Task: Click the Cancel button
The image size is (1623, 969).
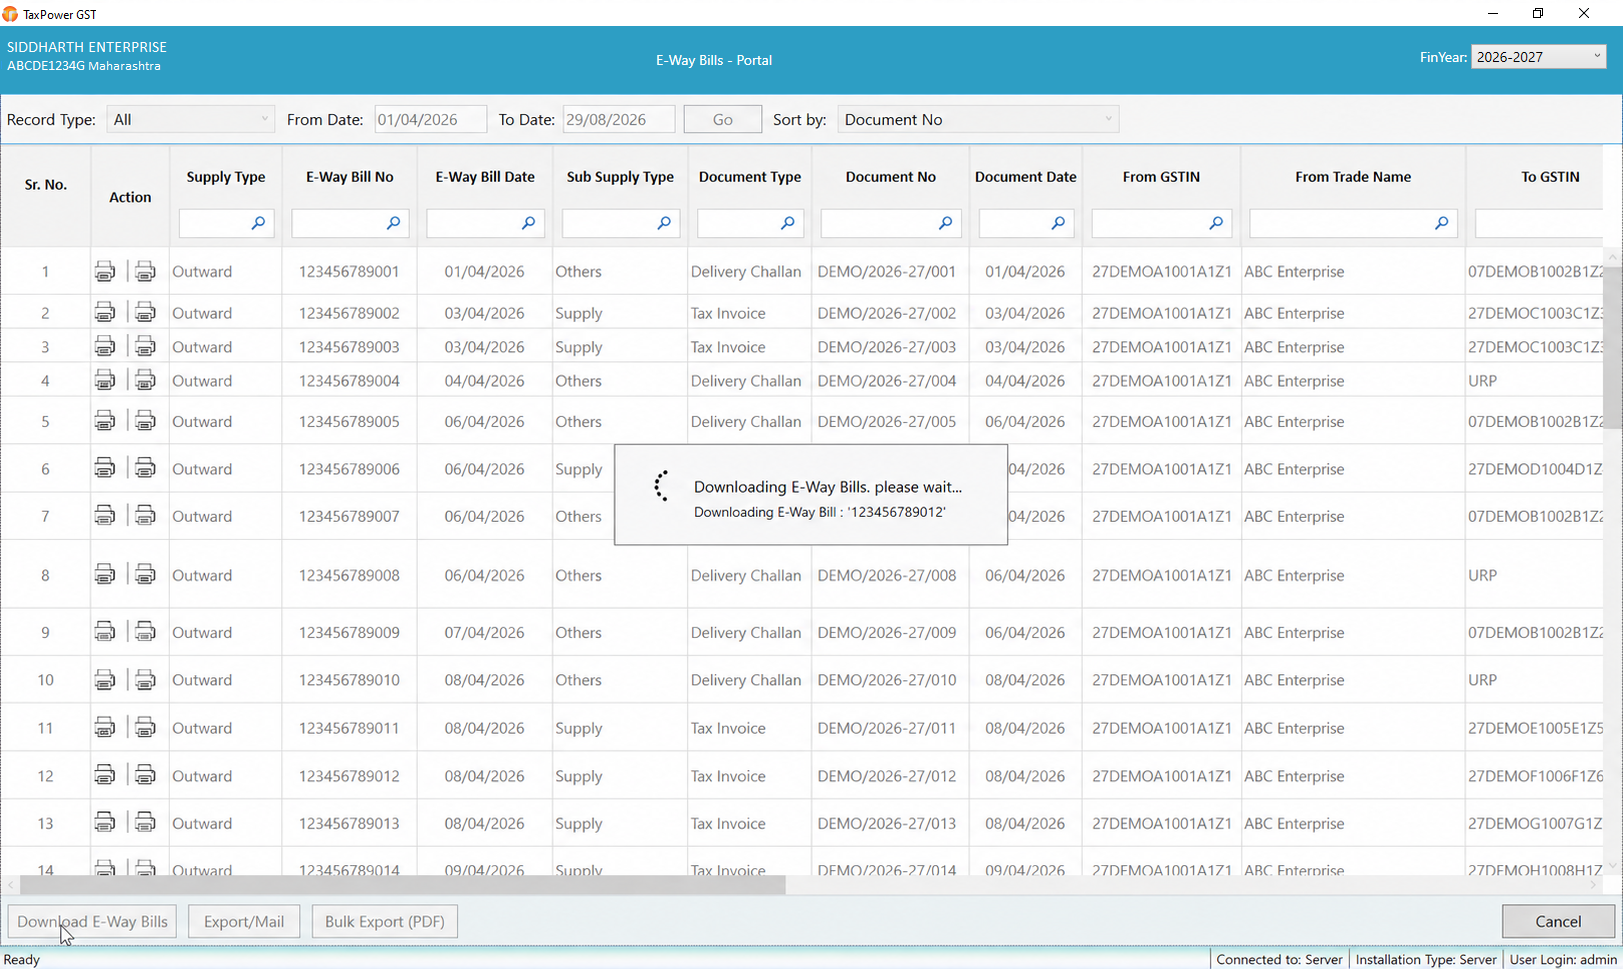Action: click(1558, 921)
